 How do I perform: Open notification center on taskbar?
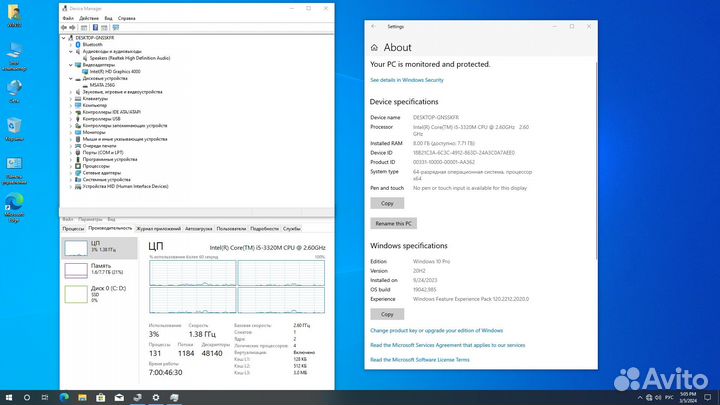point(708,398)
